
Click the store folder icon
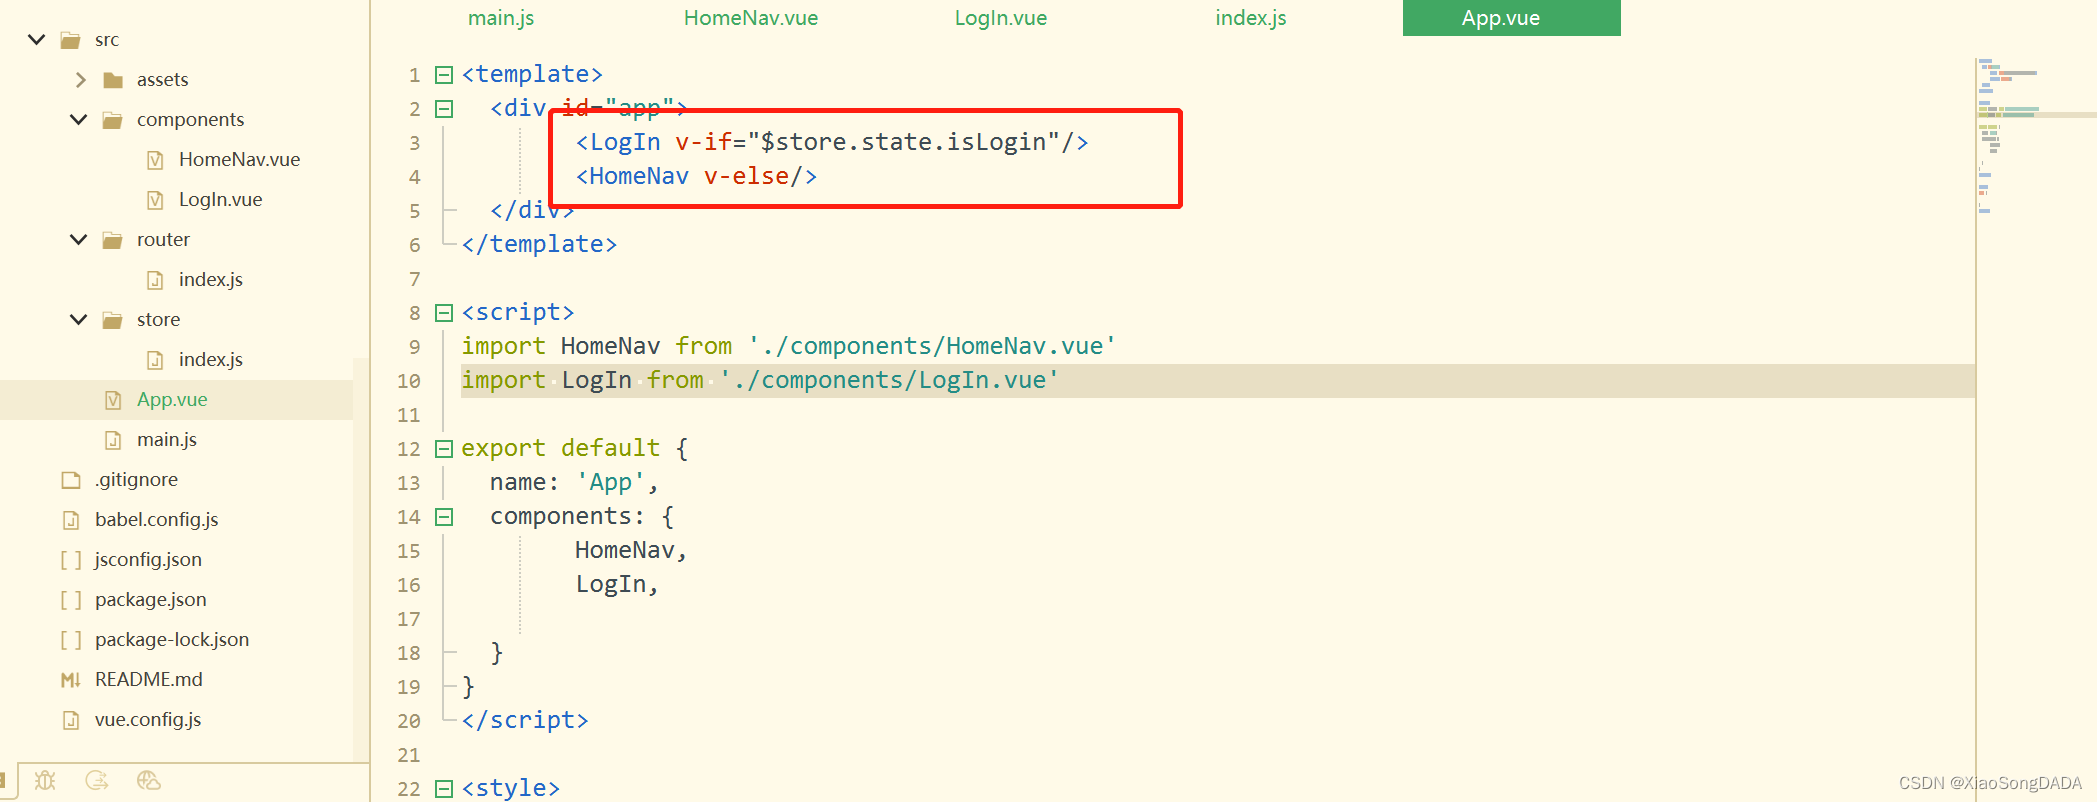coord(112,320)
